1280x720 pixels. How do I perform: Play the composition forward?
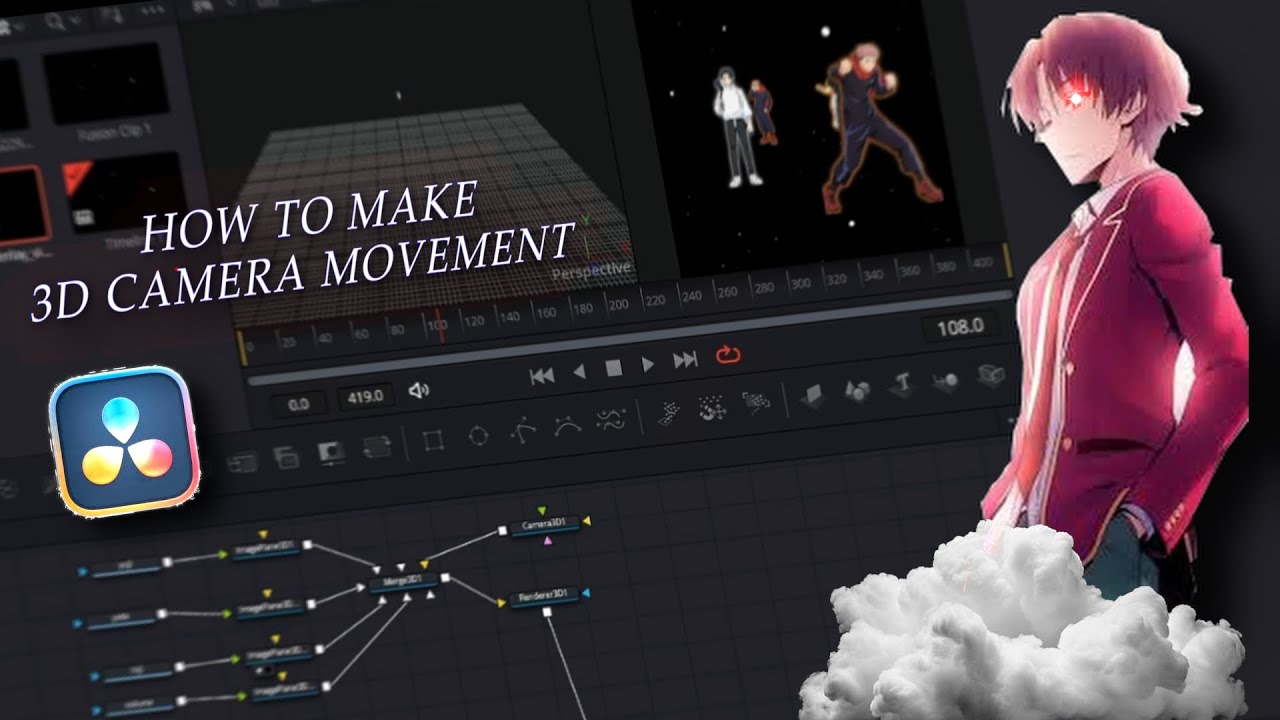648,365
